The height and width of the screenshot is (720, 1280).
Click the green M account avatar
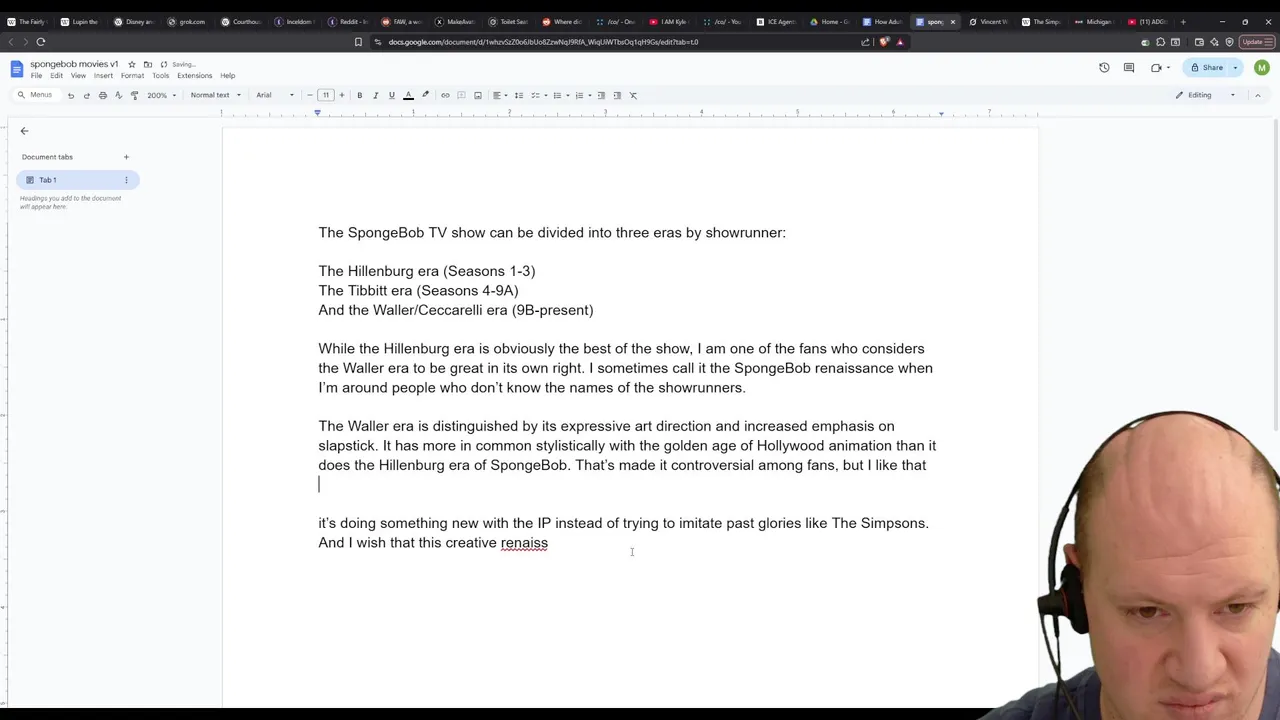pyautogui.click(x=1261, y=67)
